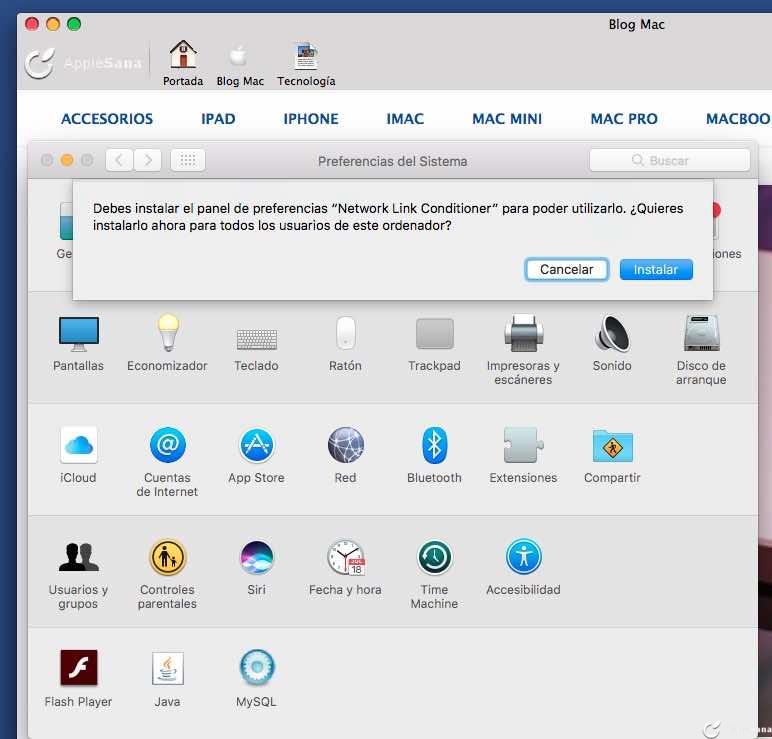Open Usuarios y grupos pane
Image resolution: width=772 pixels, height=739 pixels.
(78, 574)
